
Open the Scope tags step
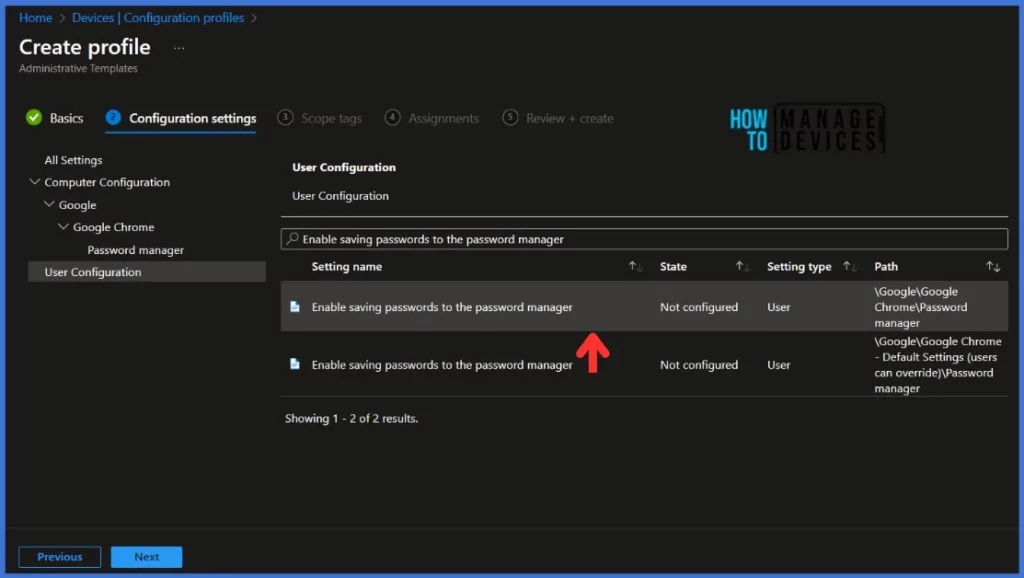tap(319, 118)
